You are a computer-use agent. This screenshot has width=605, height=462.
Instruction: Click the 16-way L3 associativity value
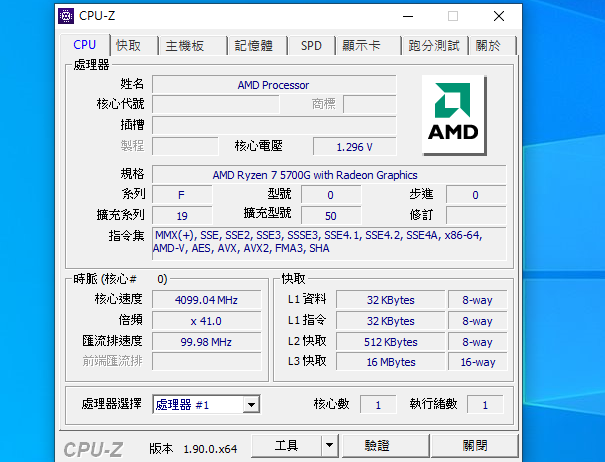pyautogui.click(x=477, y=362)
